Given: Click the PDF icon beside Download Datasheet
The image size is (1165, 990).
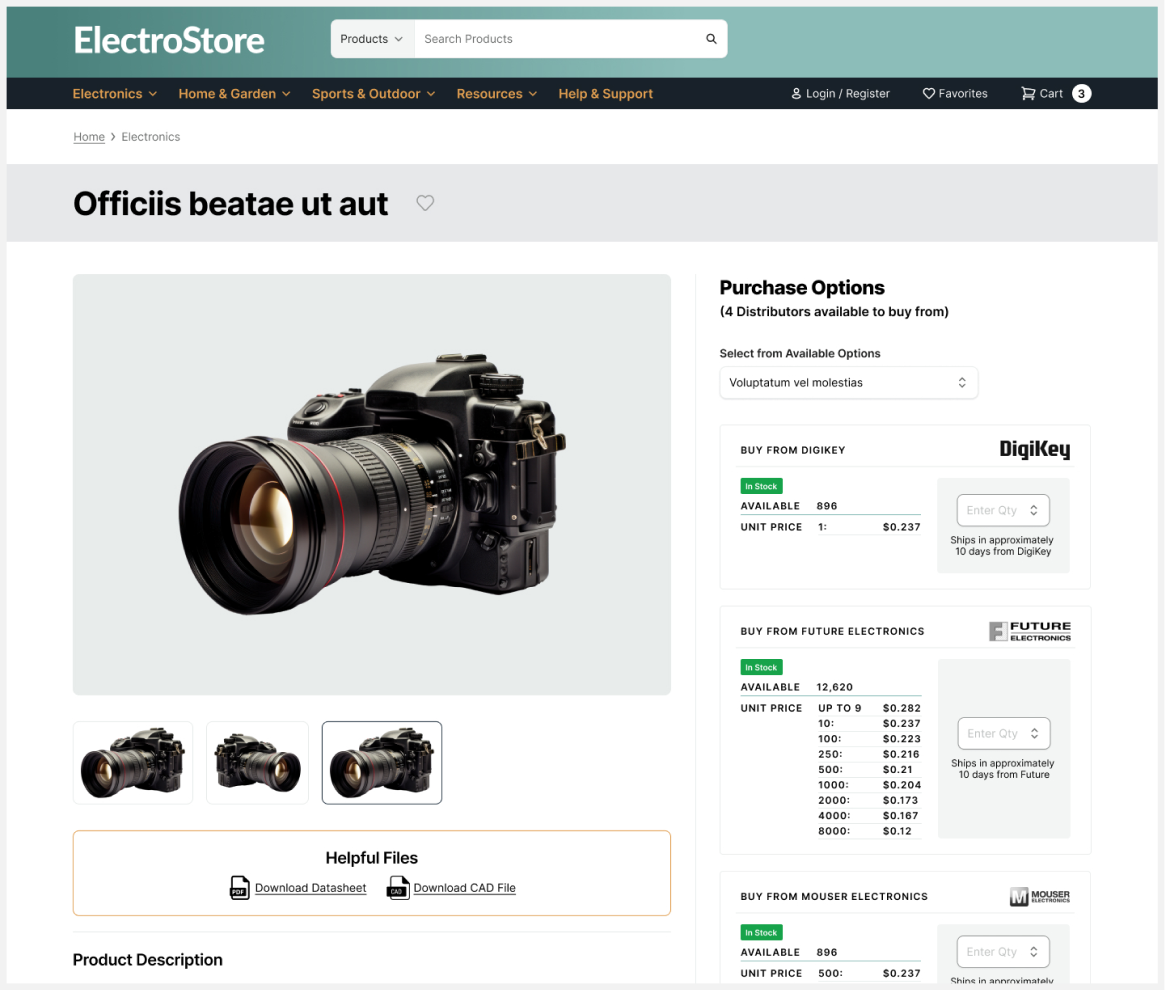Looking at the screenshot, I should (x=239, y=888).
